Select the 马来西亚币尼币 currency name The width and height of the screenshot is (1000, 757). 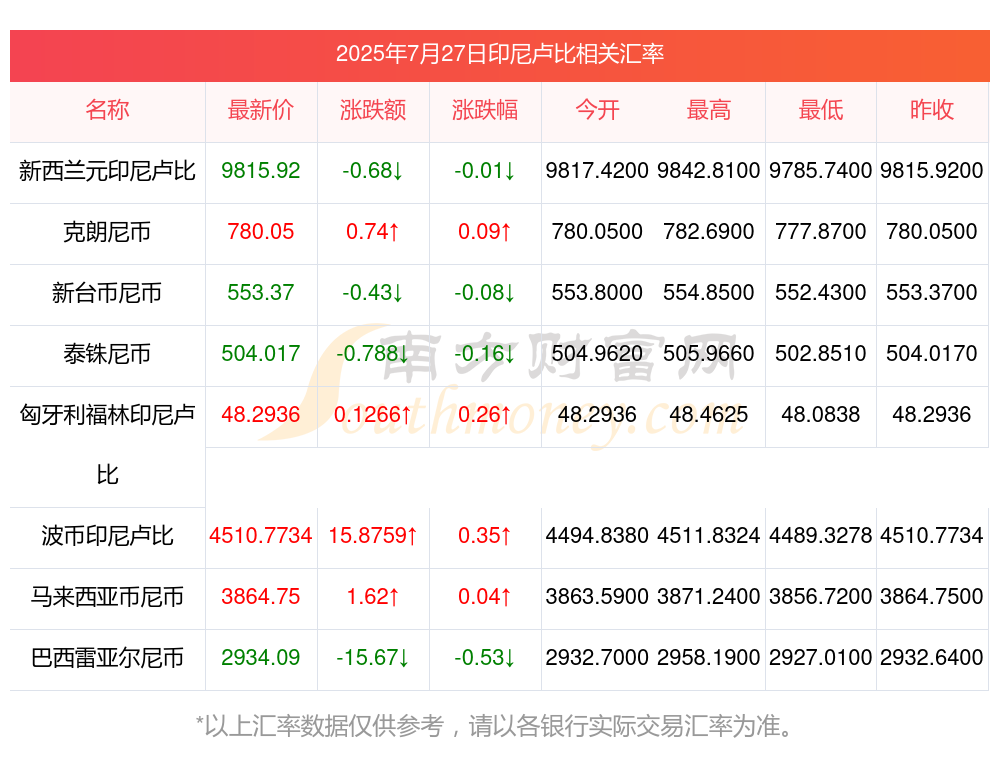[x=107, y=597]
